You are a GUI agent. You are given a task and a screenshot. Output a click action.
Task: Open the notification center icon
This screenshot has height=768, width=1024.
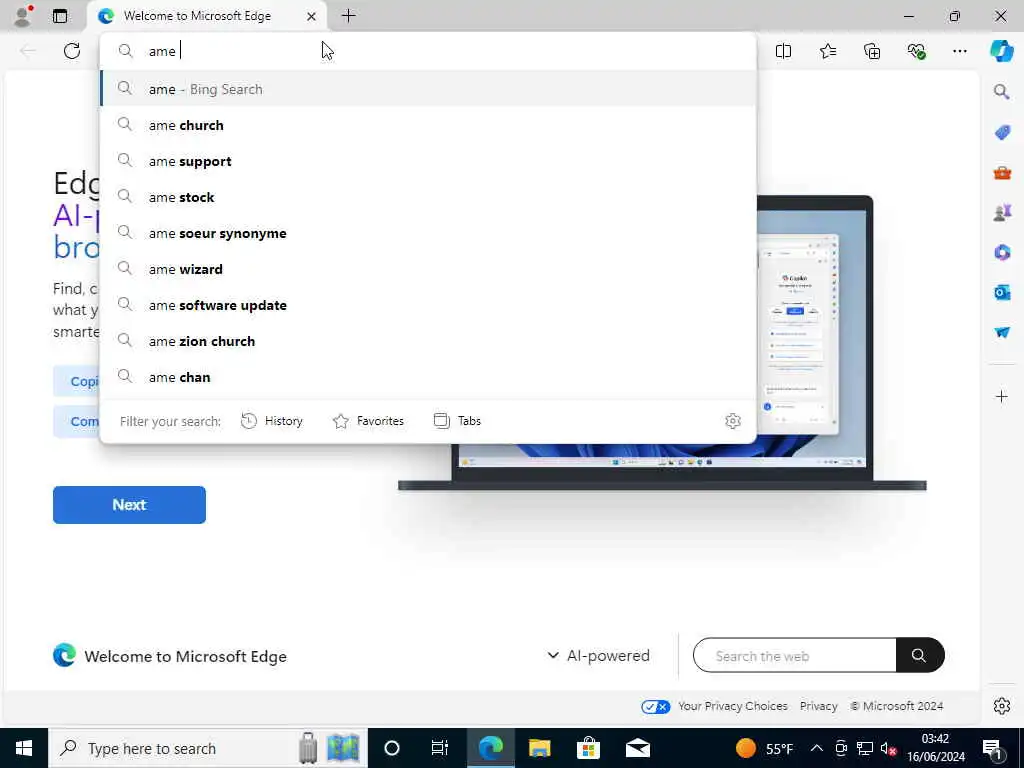pos(993,748)
